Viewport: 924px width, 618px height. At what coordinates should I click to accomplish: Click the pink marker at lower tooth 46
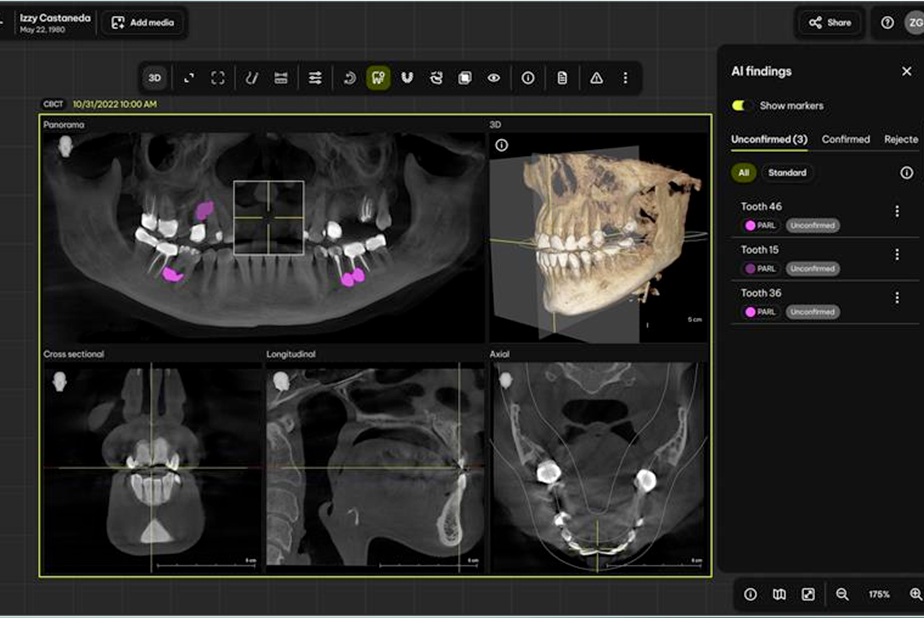point(172,274)
